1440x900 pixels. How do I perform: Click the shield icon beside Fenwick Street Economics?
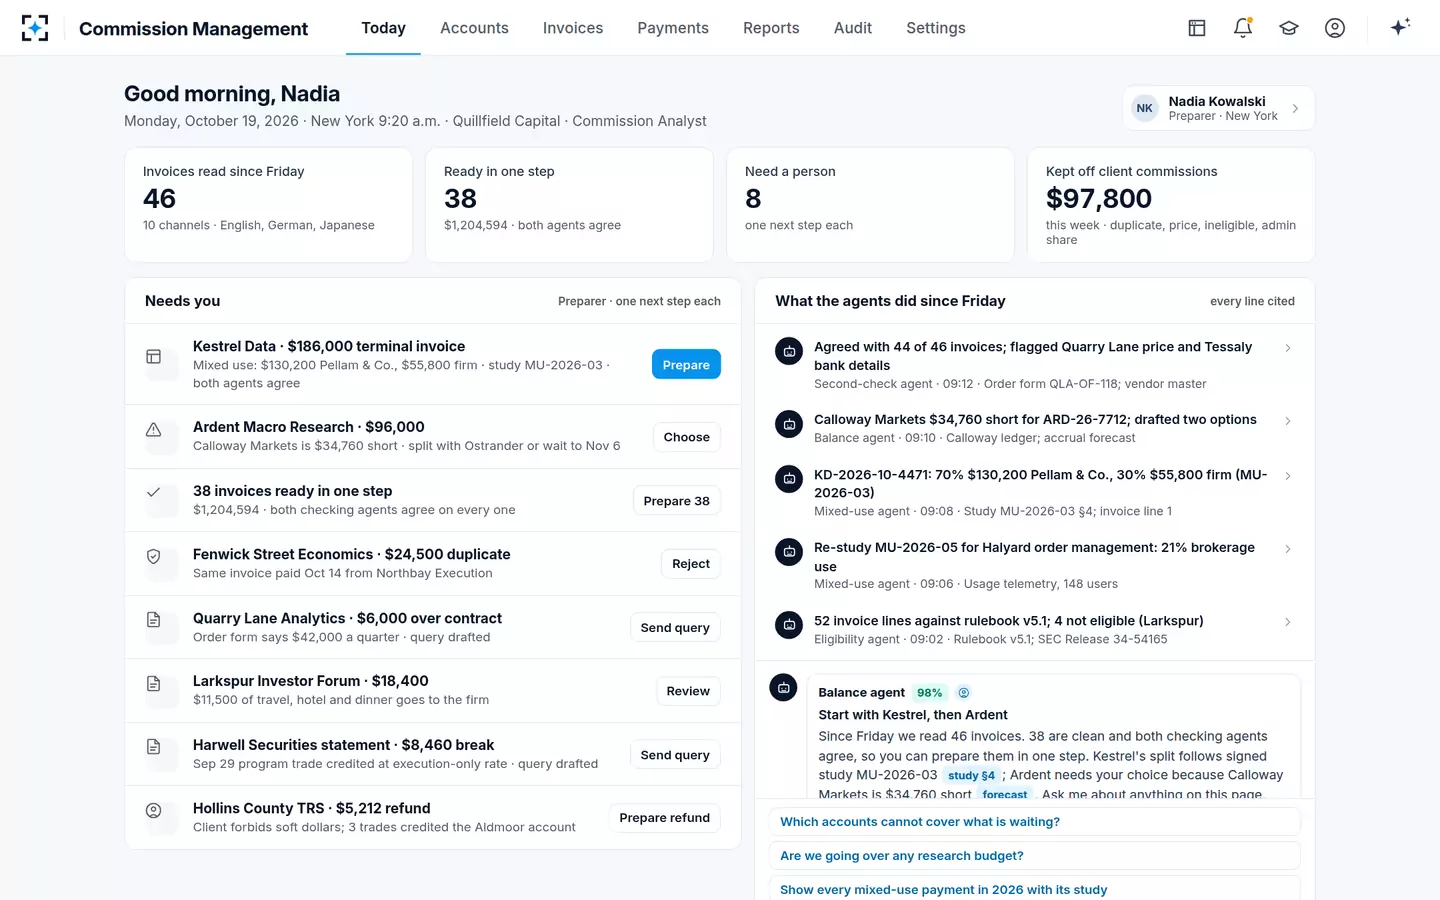coord(154,557)
